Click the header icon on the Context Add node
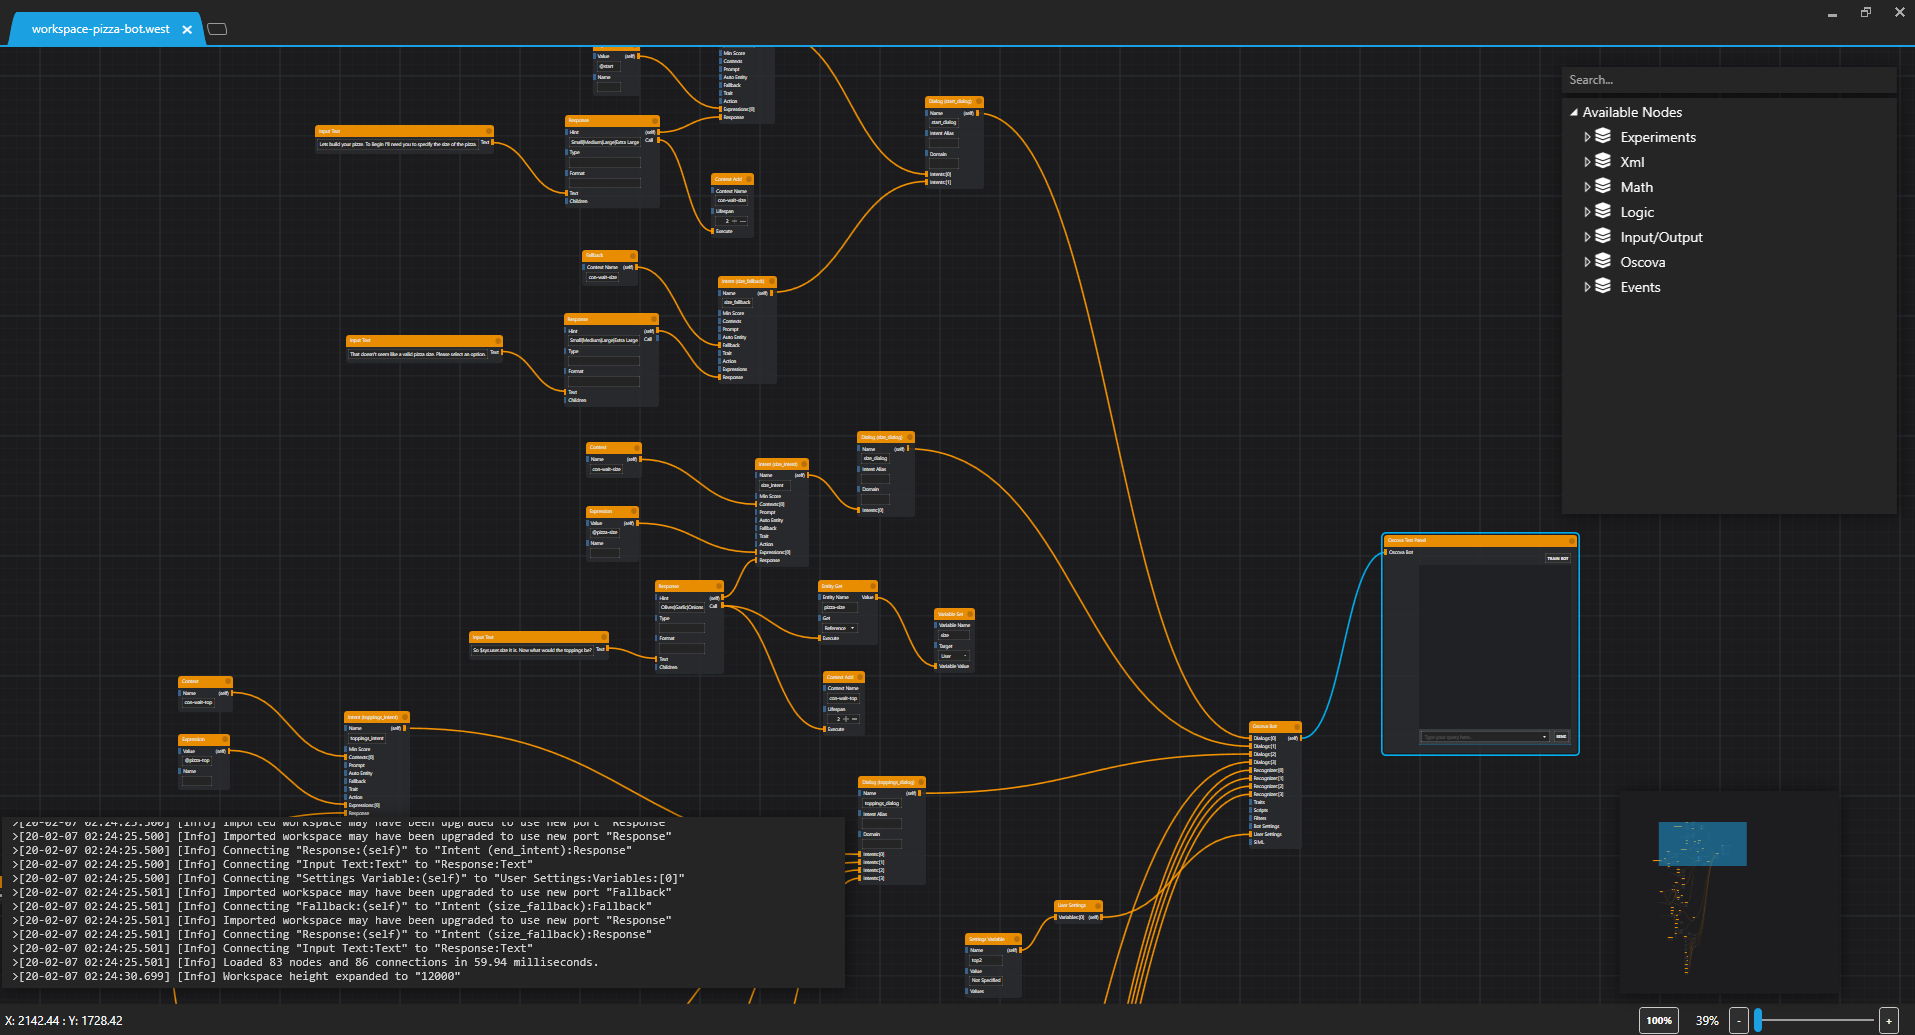1915x1035 pixels. tap(748, 179)
